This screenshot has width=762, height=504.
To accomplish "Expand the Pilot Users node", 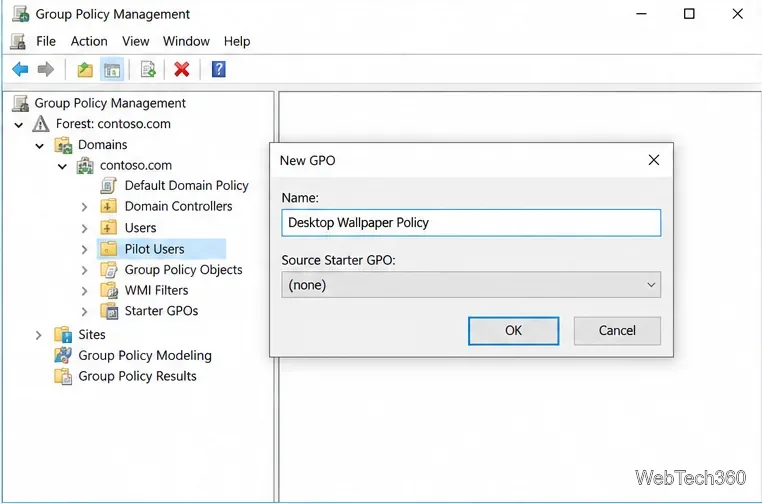I will pyautogui.click(x=85, y=250).
